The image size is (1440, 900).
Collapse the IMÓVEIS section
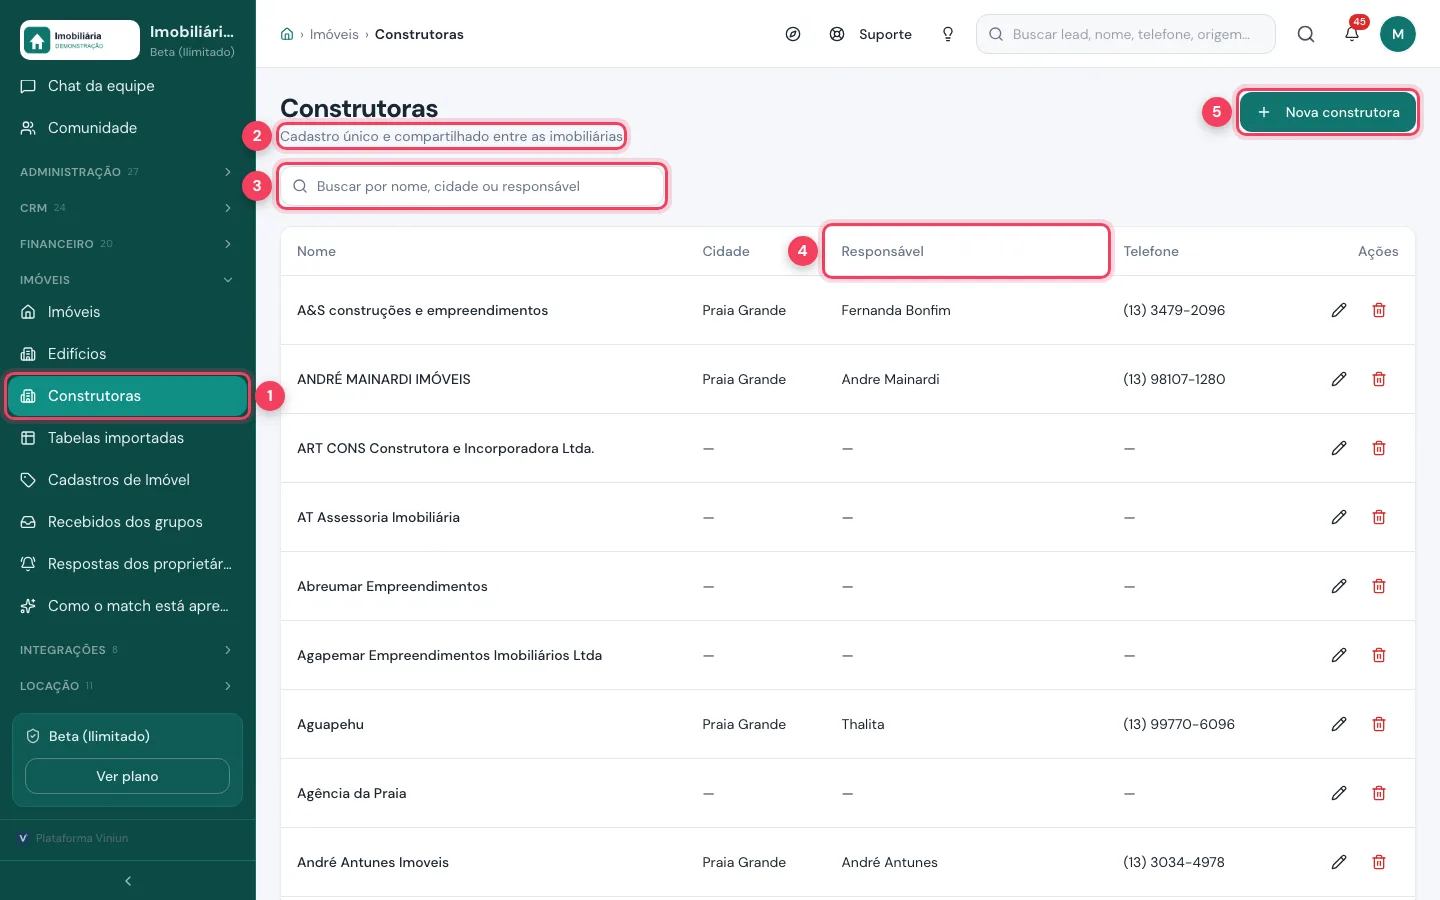pyautogui.click(x=128, y=280)
